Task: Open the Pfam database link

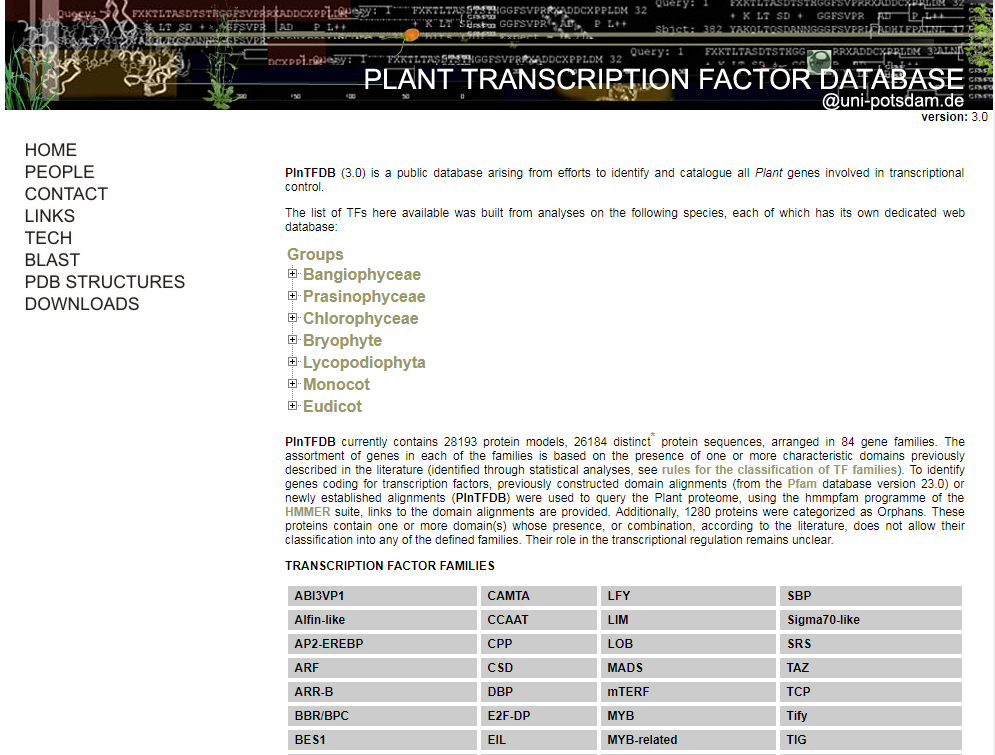Action: (801, 484)
